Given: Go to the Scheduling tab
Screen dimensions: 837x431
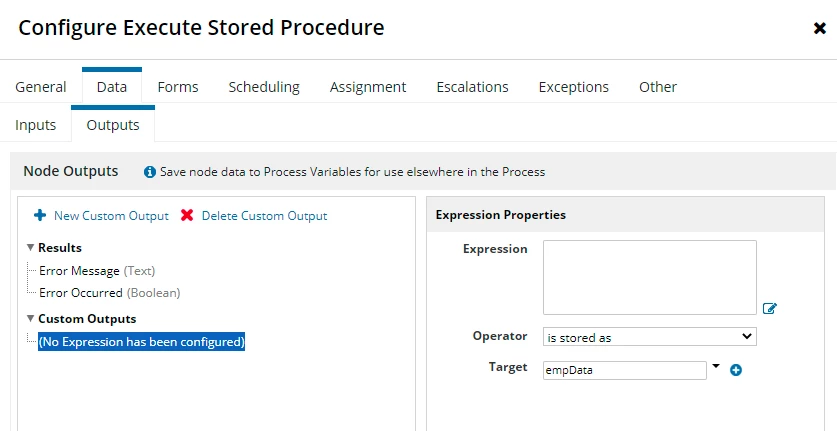Looking at the screenshot, I should point(264,87).
